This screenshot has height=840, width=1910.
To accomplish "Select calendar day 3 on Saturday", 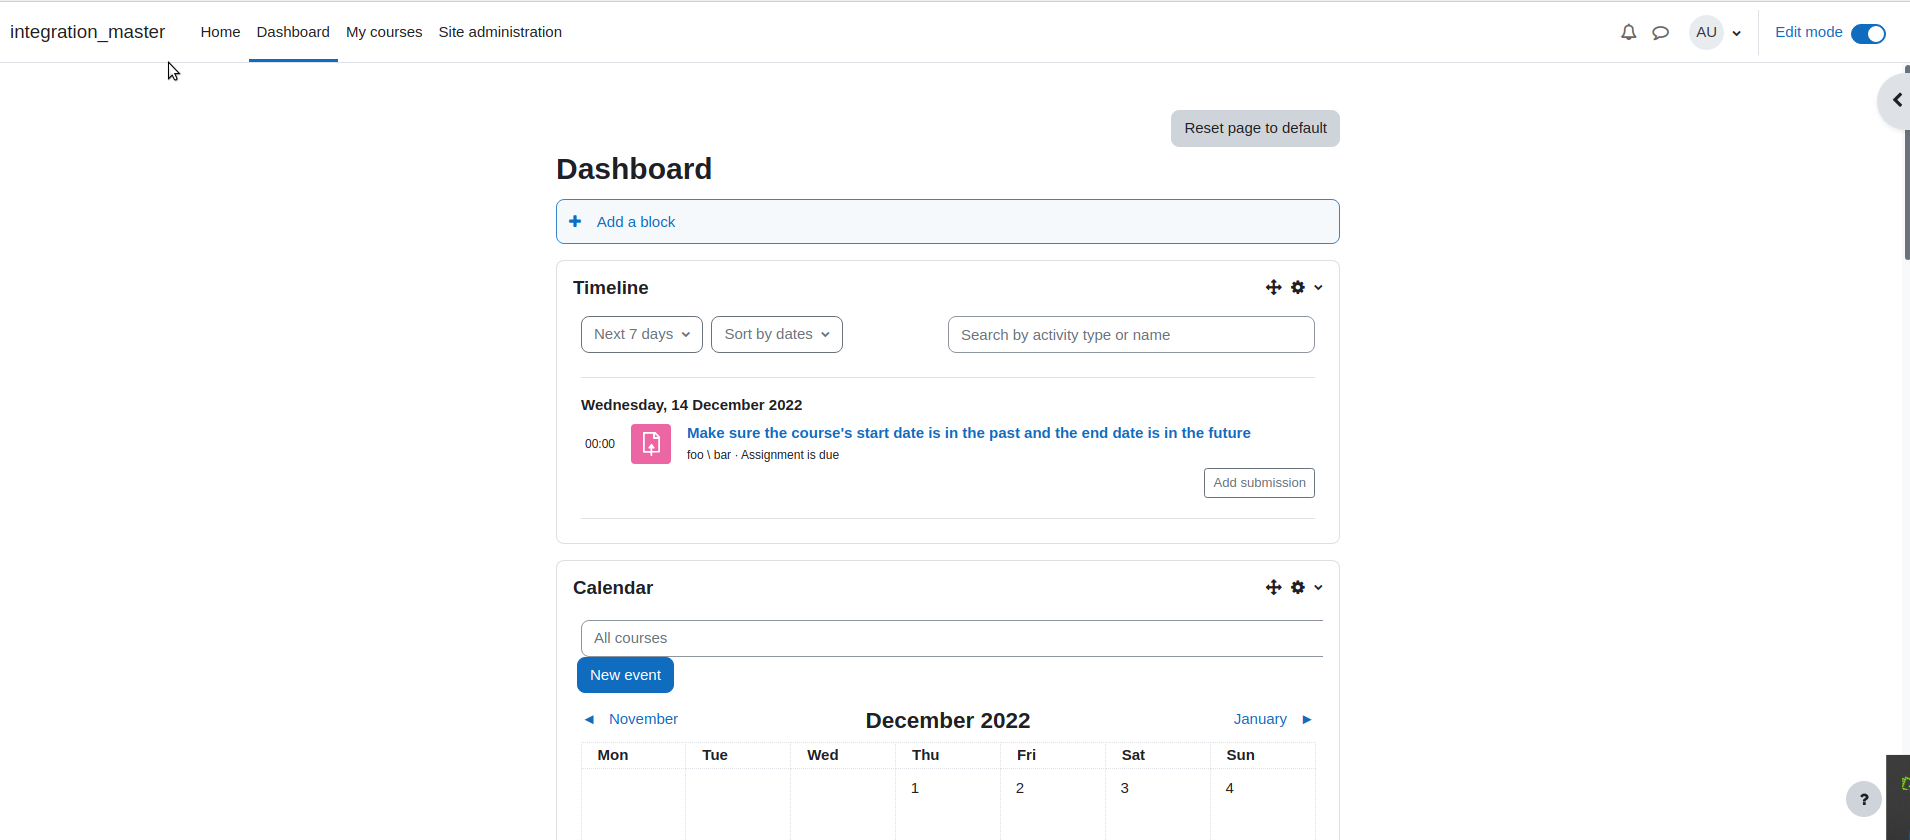I will [1125, 788].
